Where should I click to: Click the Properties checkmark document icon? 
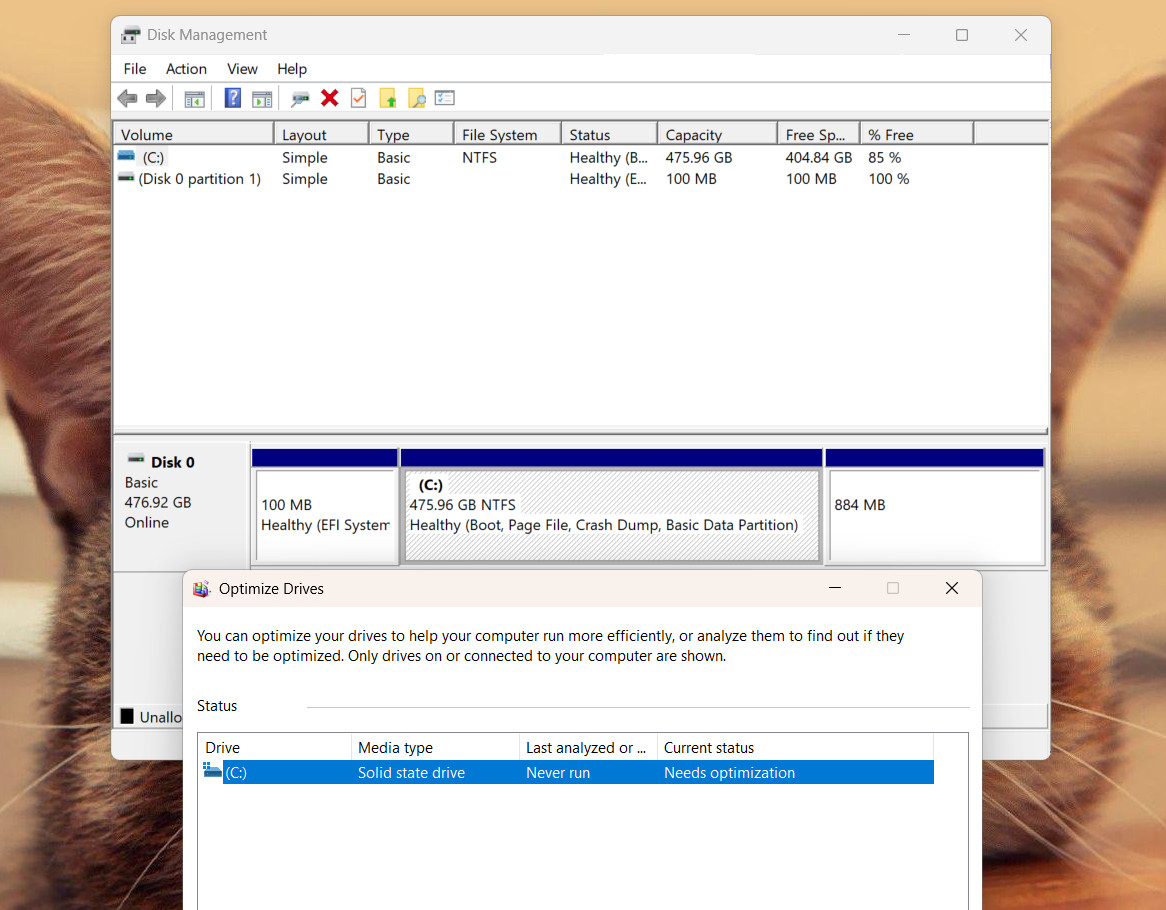[x=358, y=98]
